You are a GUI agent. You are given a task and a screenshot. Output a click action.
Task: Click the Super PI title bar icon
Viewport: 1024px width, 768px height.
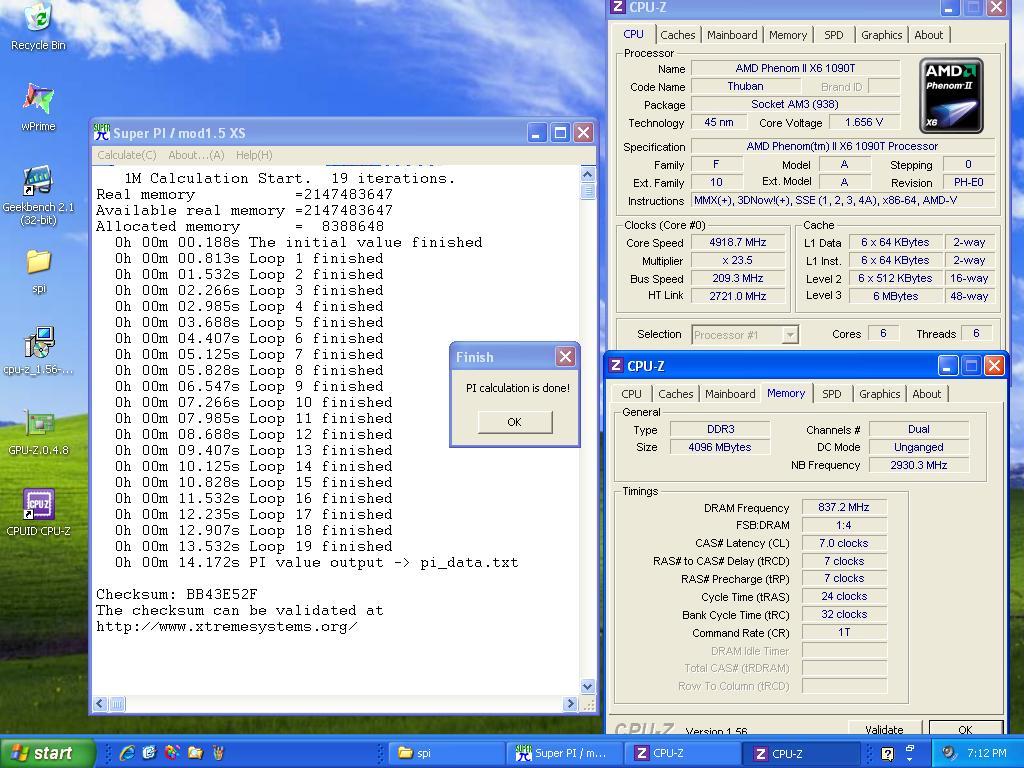pos(101,133)
